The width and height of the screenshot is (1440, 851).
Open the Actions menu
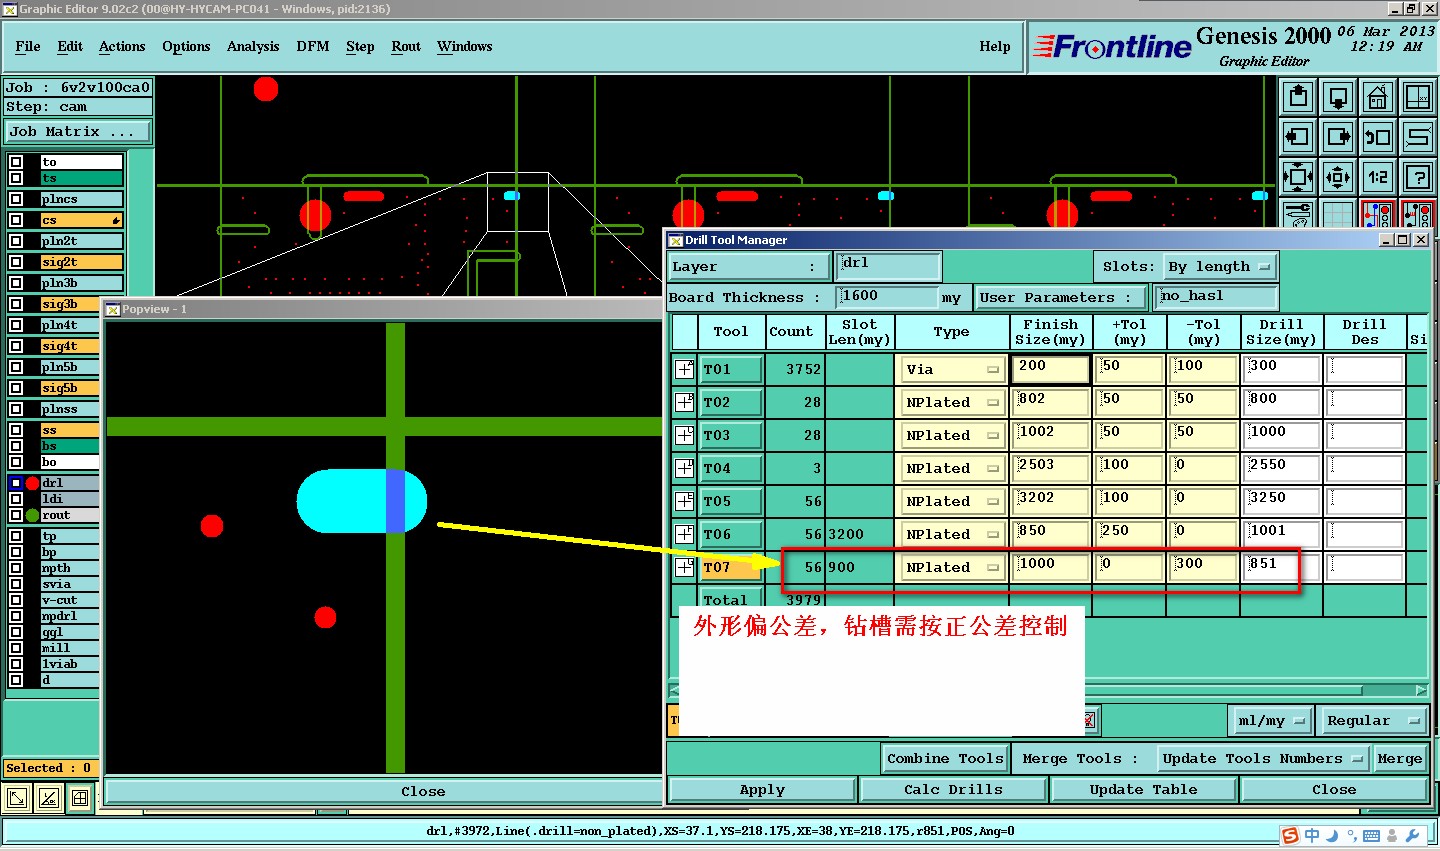[122, 46]
